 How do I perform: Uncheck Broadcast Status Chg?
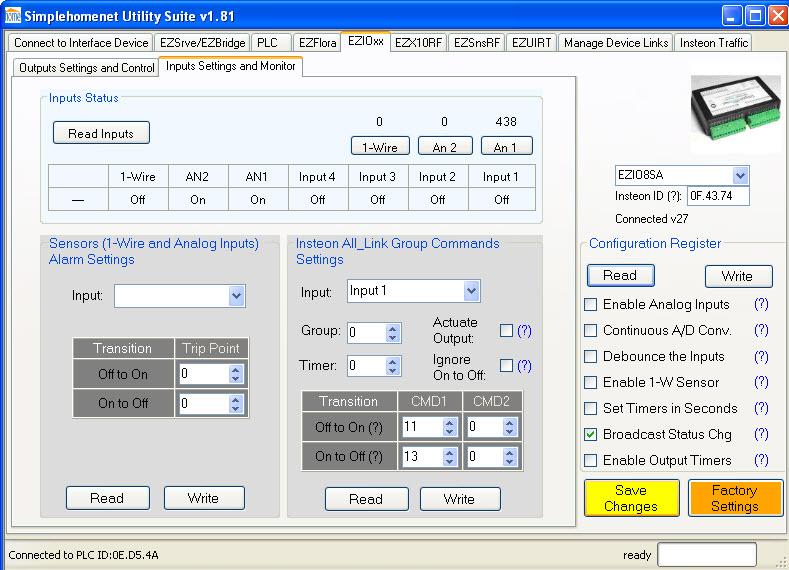click(x=591, y=434)
